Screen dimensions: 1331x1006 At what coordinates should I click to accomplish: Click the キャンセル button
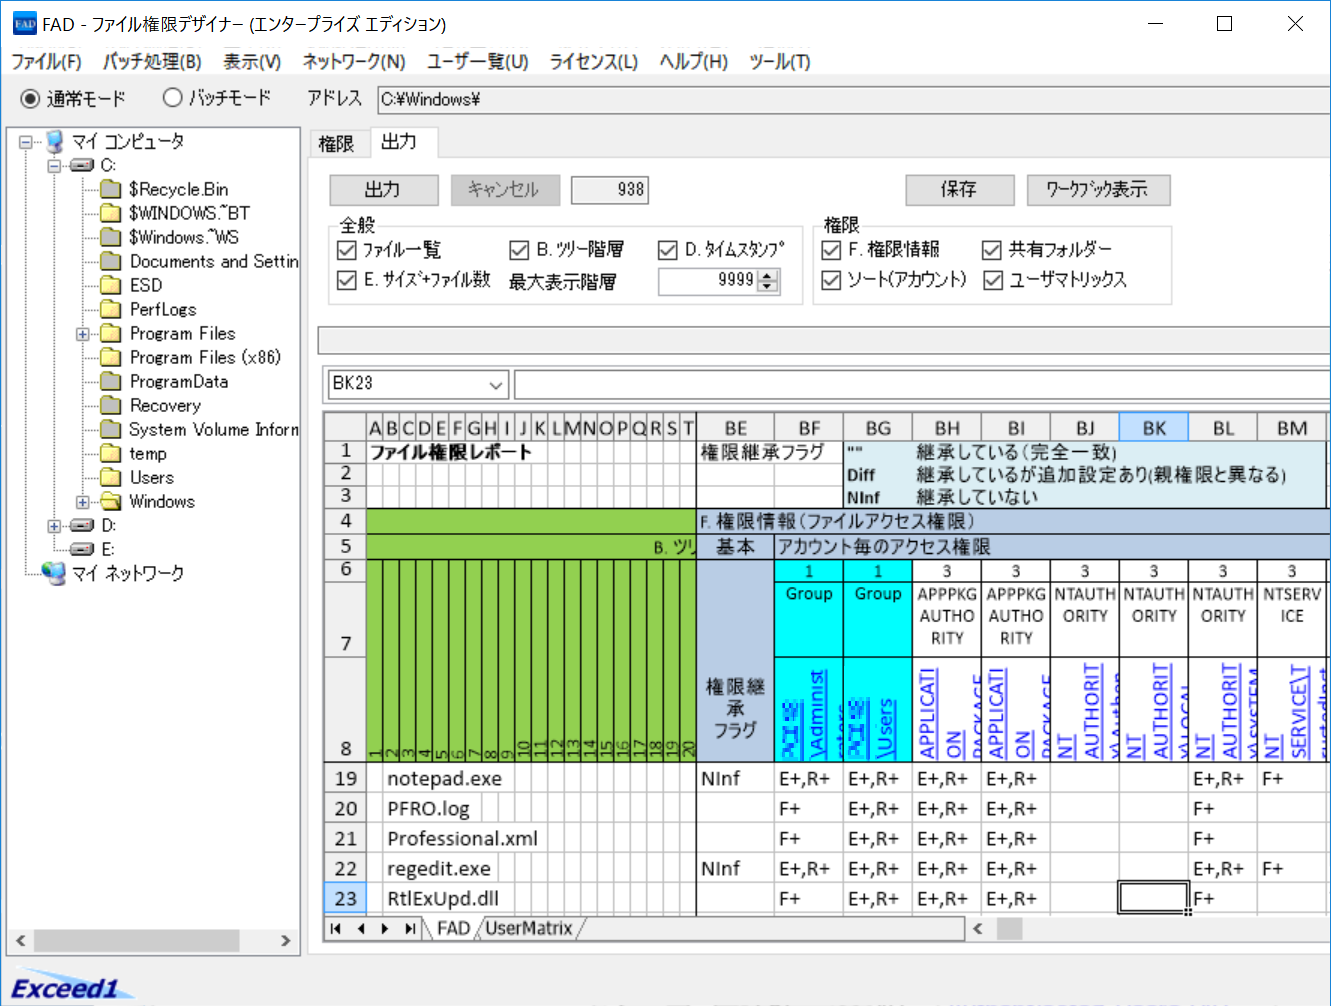[x=505, y=190]
